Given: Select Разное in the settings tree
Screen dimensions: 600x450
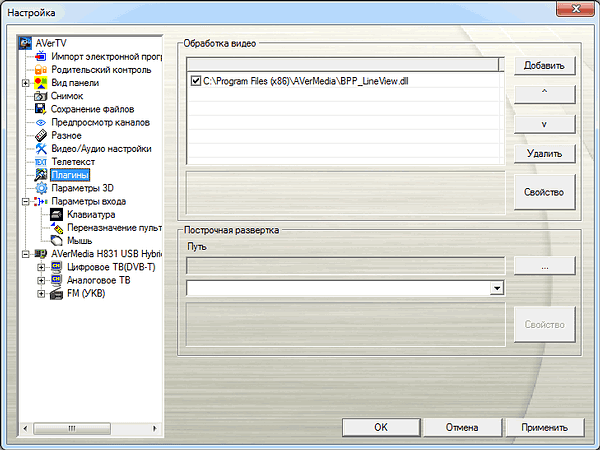Looking at the screenshot, I should (x=66, y=135).
